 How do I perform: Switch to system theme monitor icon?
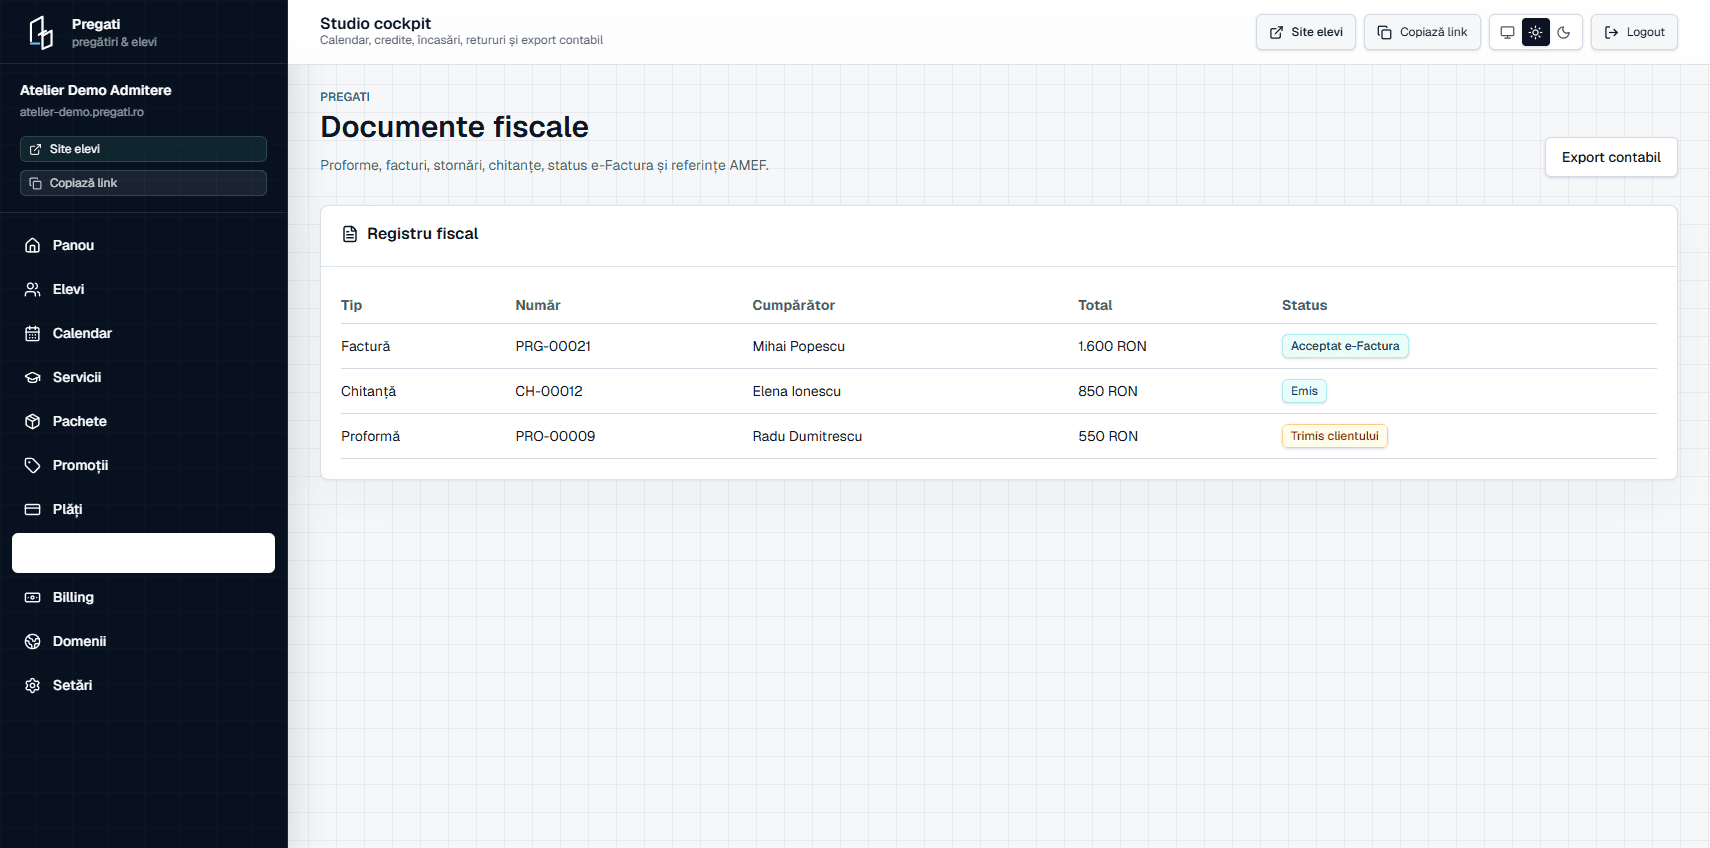click(x=1507, y=32)
